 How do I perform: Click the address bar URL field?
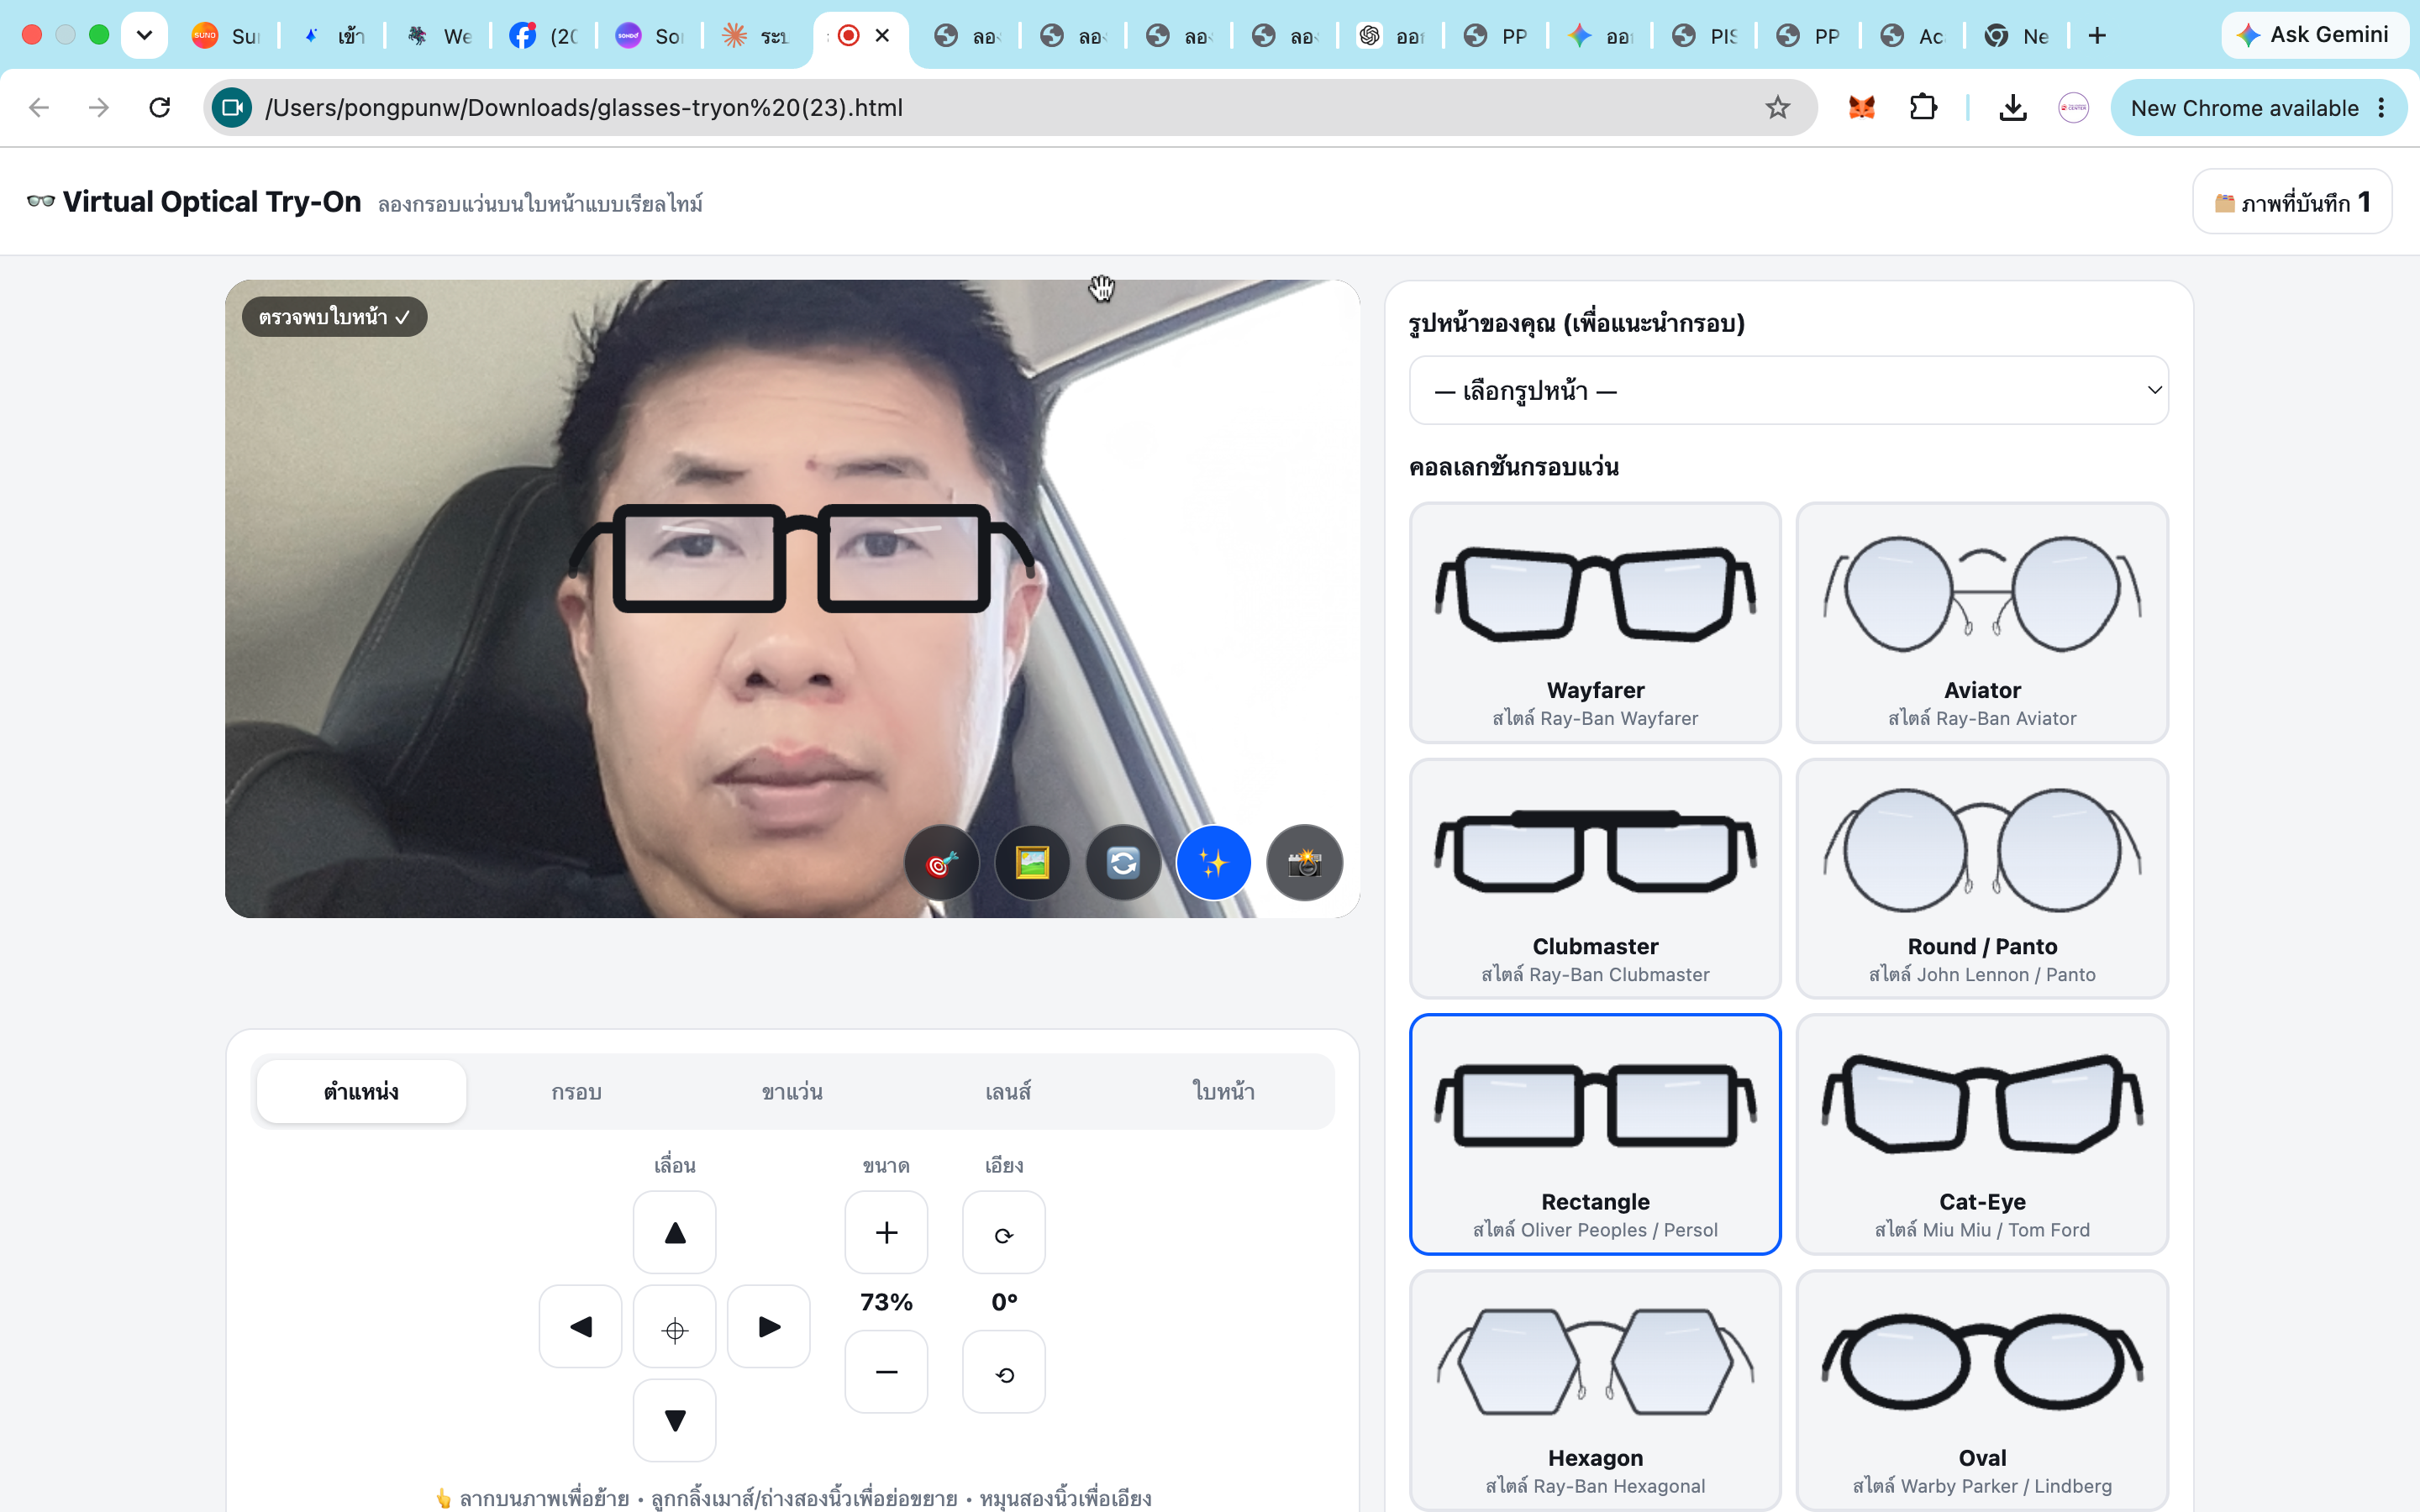(x=1008, y=107)
